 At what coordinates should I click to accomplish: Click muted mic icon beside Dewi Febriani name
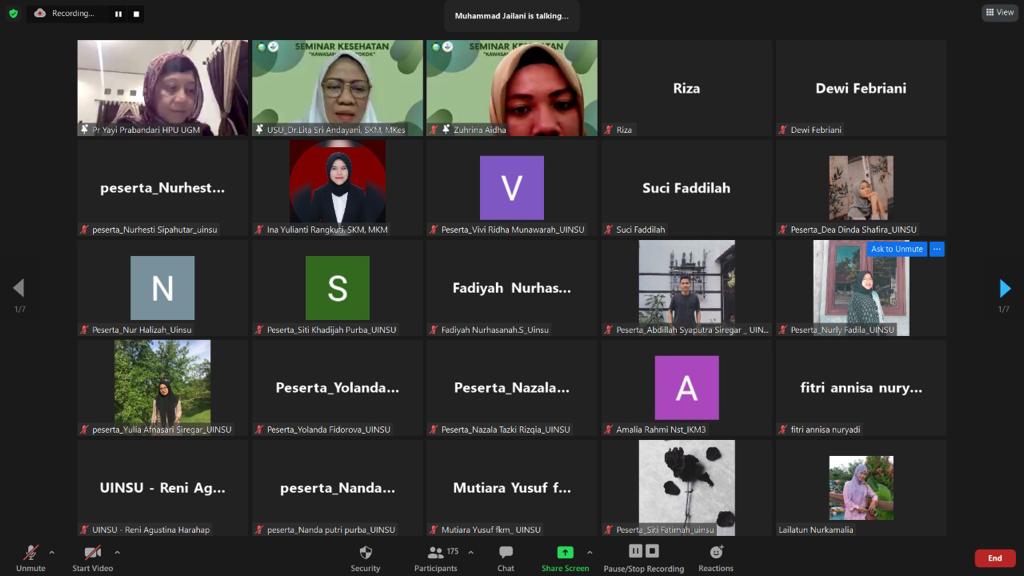pos(782,130)
